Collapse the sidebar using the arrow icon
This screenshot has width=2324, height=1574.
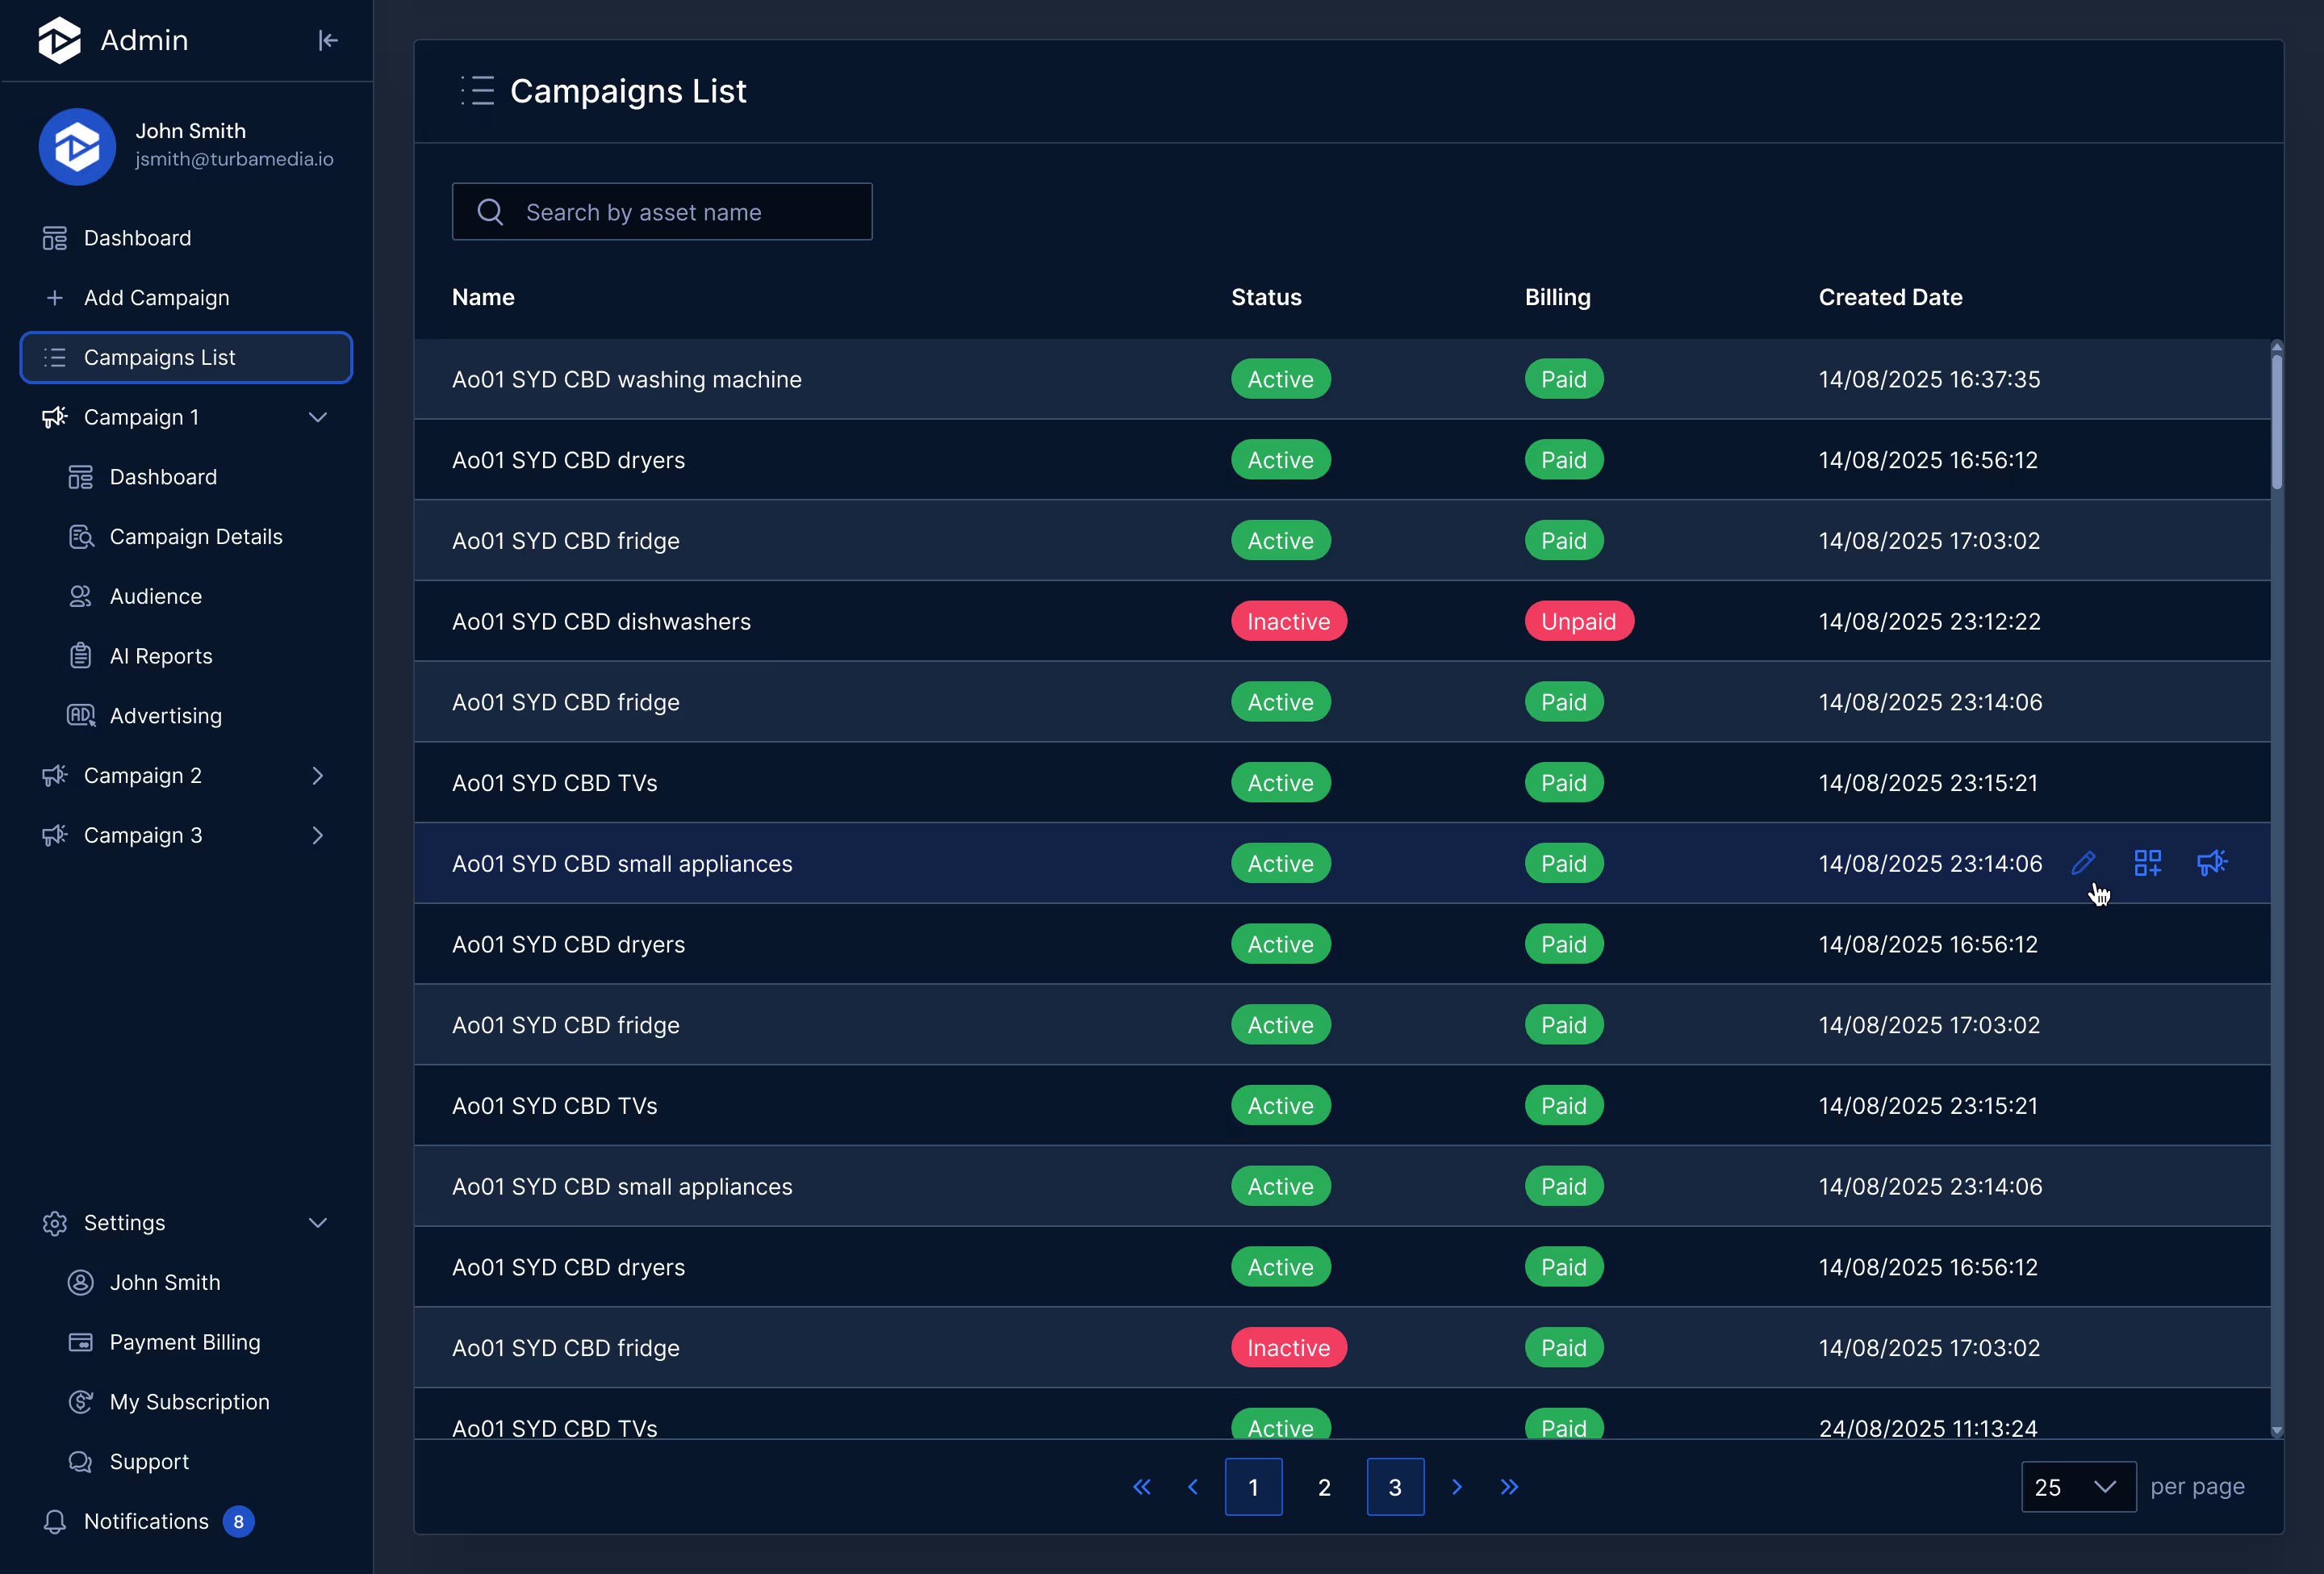point(328,40)
